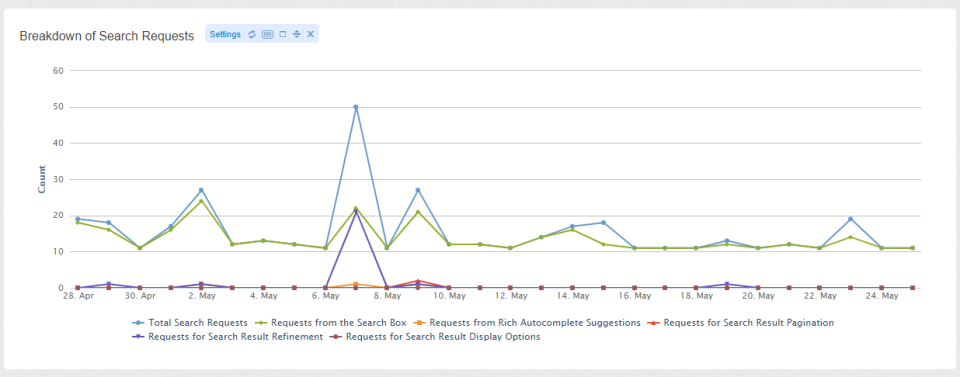
Task: Click the Total Search Requests peak at 50
Action: click(356, 107)
